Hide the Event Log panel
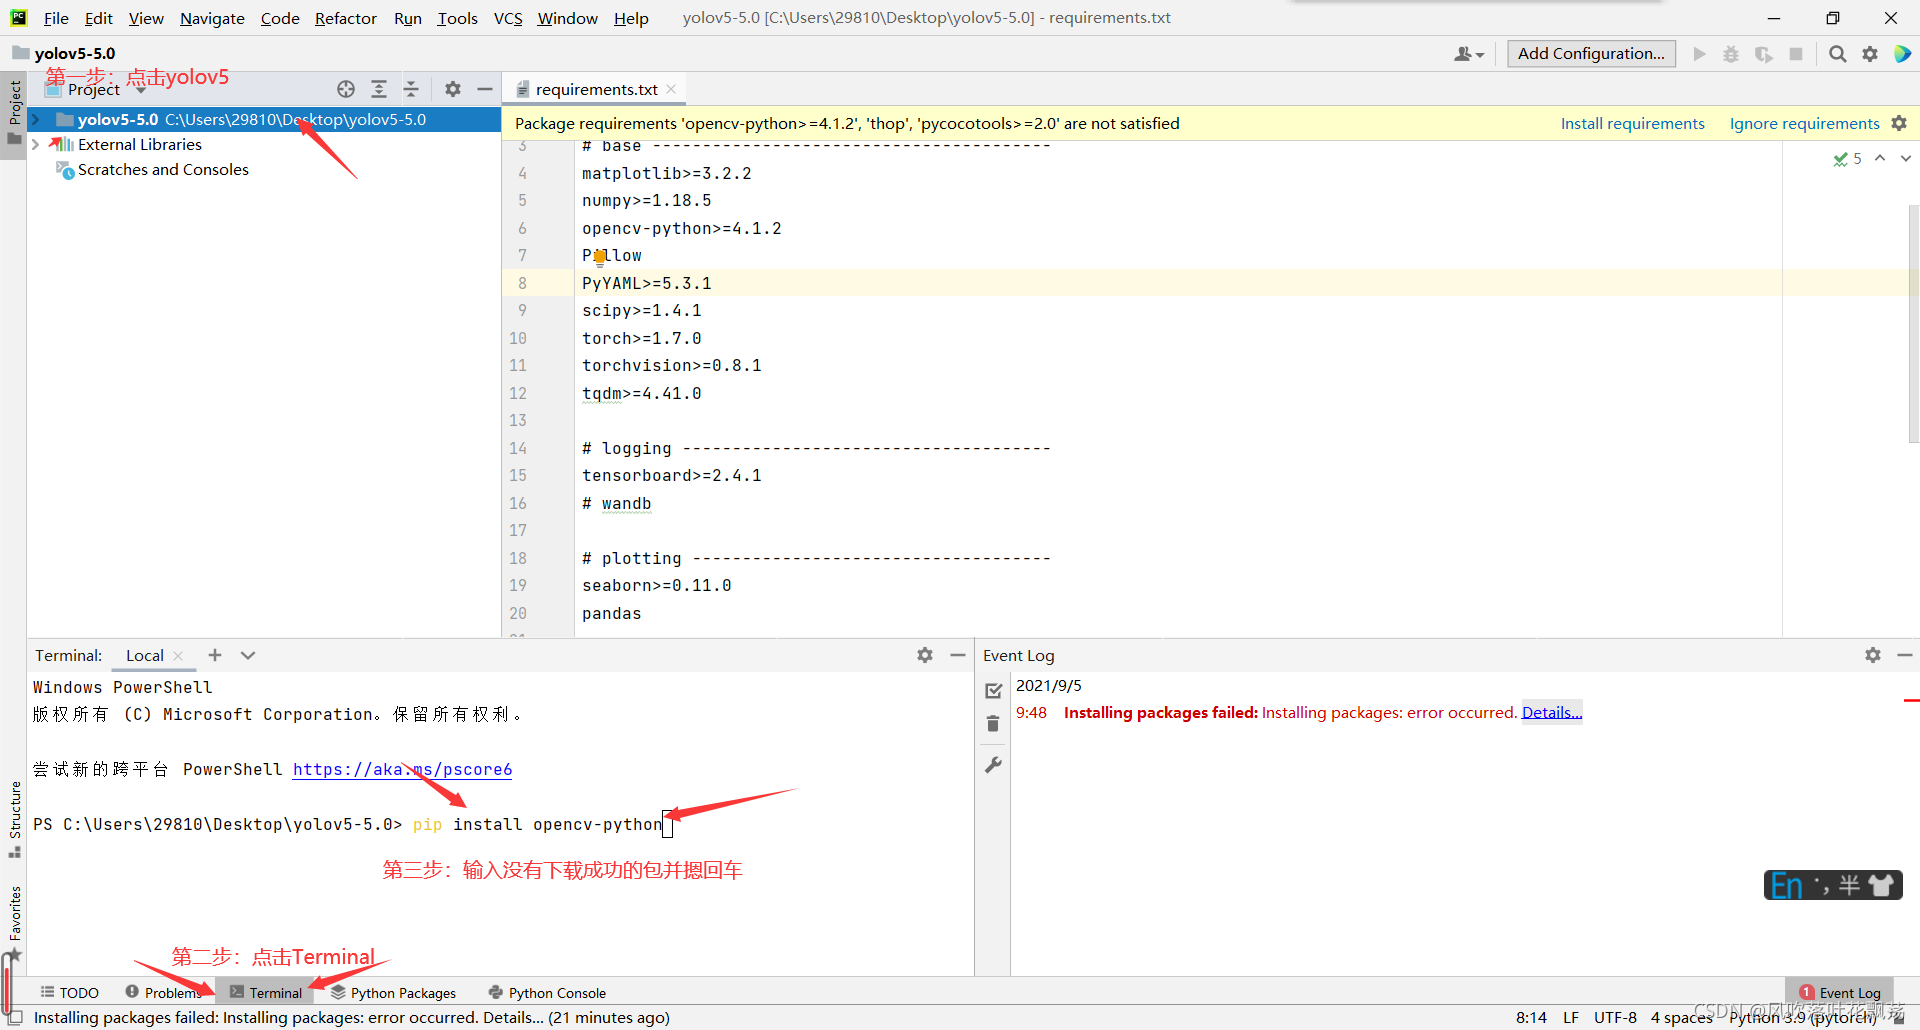This screenshot has width=1920, height=1030. pyautogui.click(x=1905, y=655)
